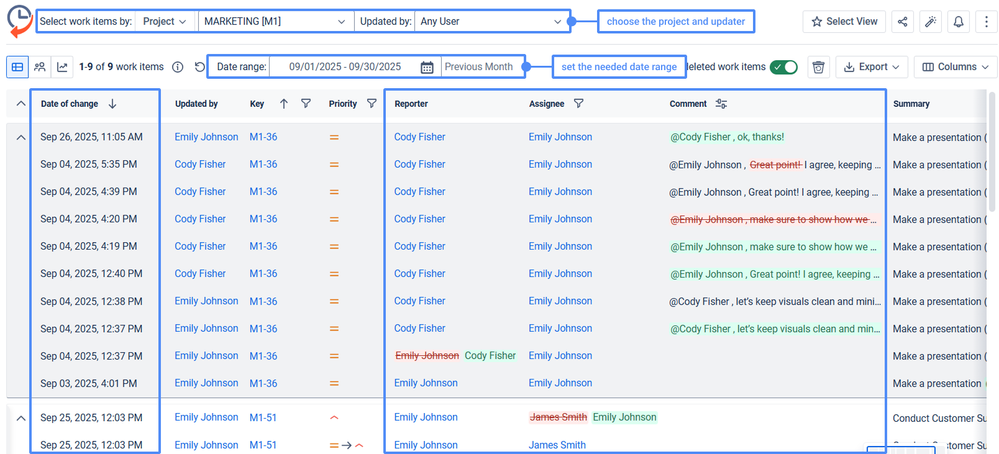Open the notifications bell
Image resolution: width=999 pixels, height=454 pixels.
point(958,21)
